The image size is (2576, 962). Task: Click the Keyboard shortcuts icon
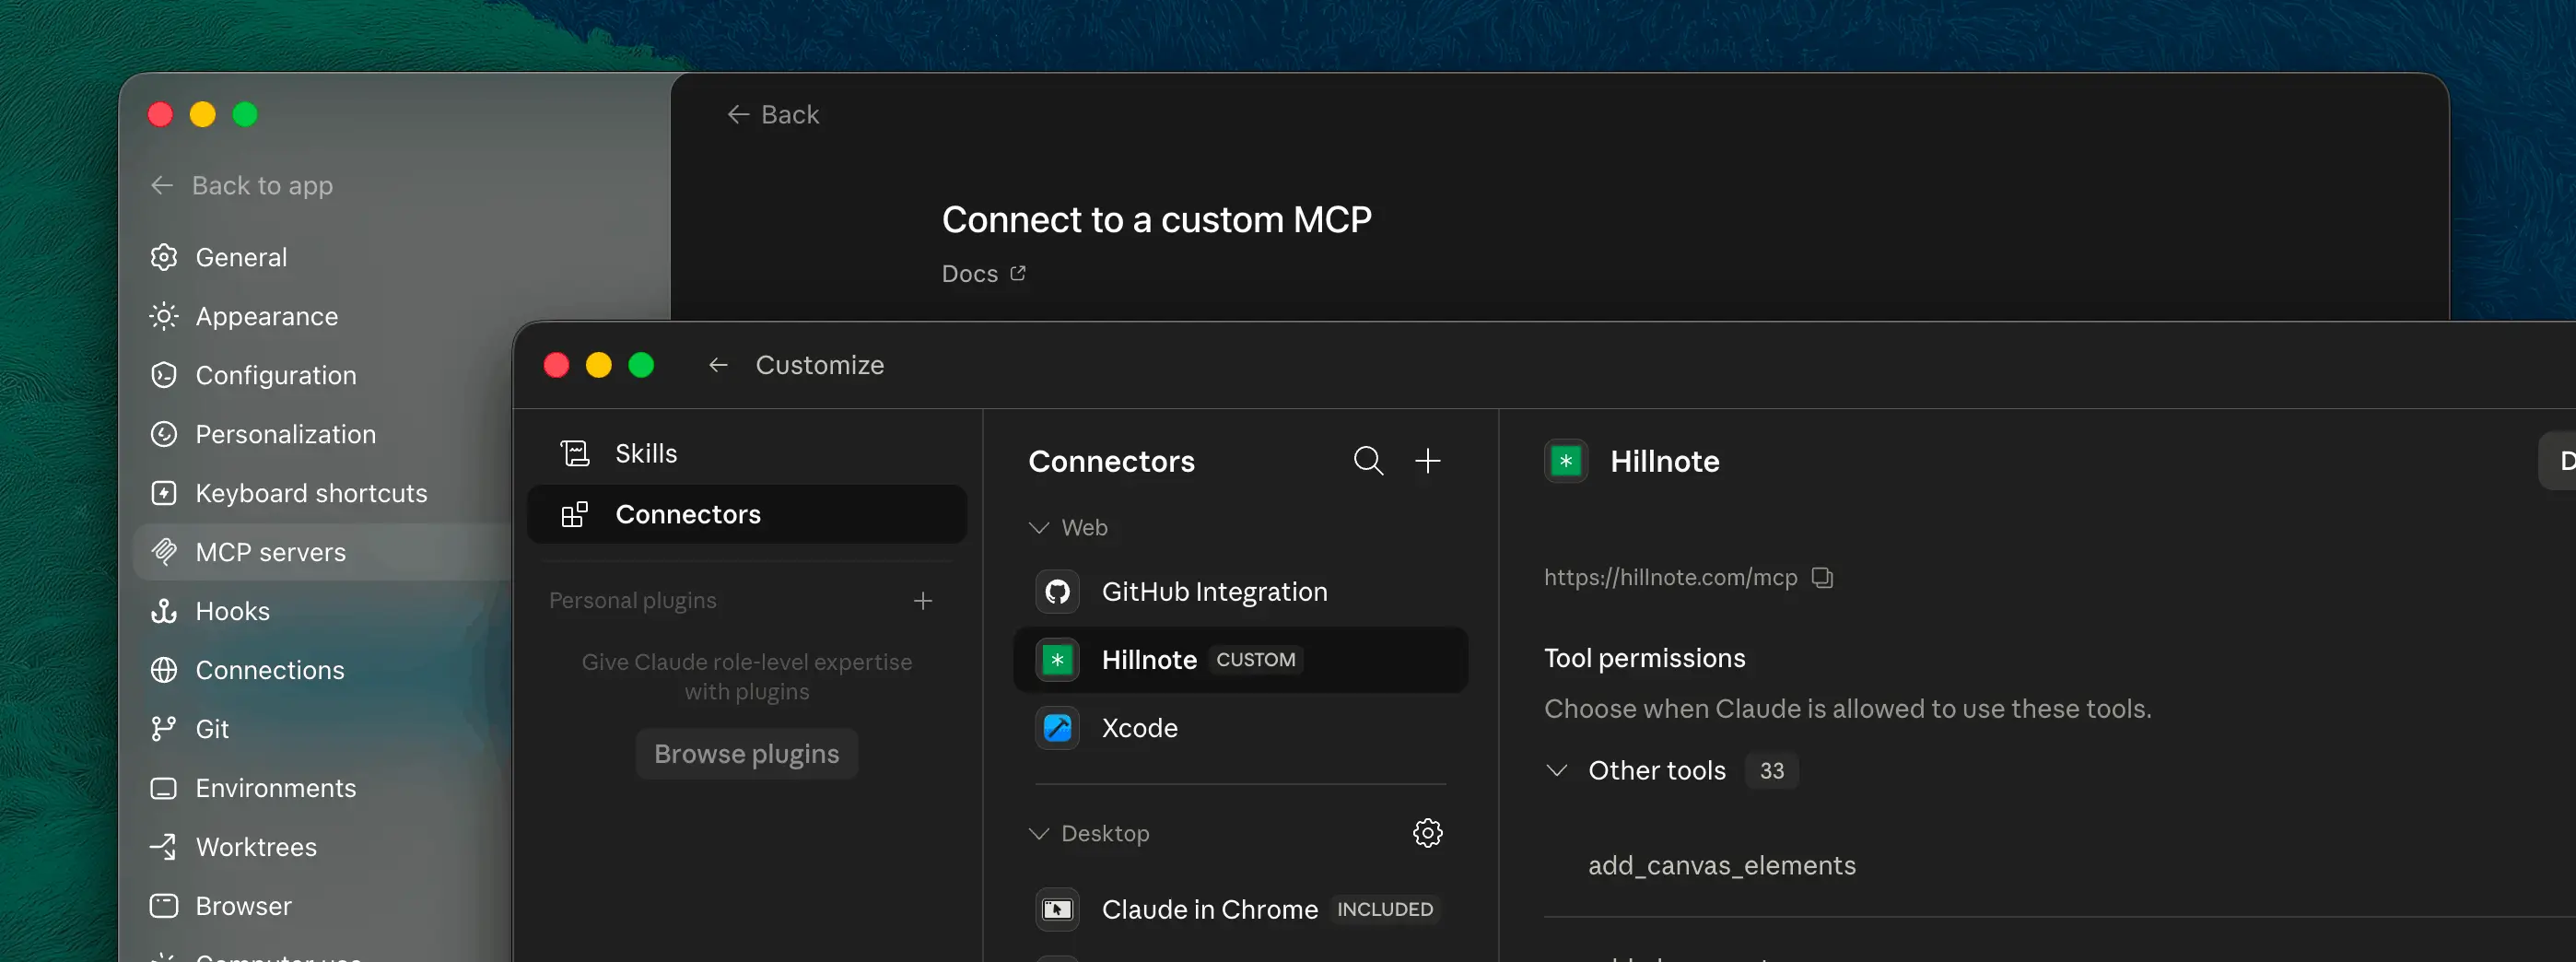(x=164, y=493)
